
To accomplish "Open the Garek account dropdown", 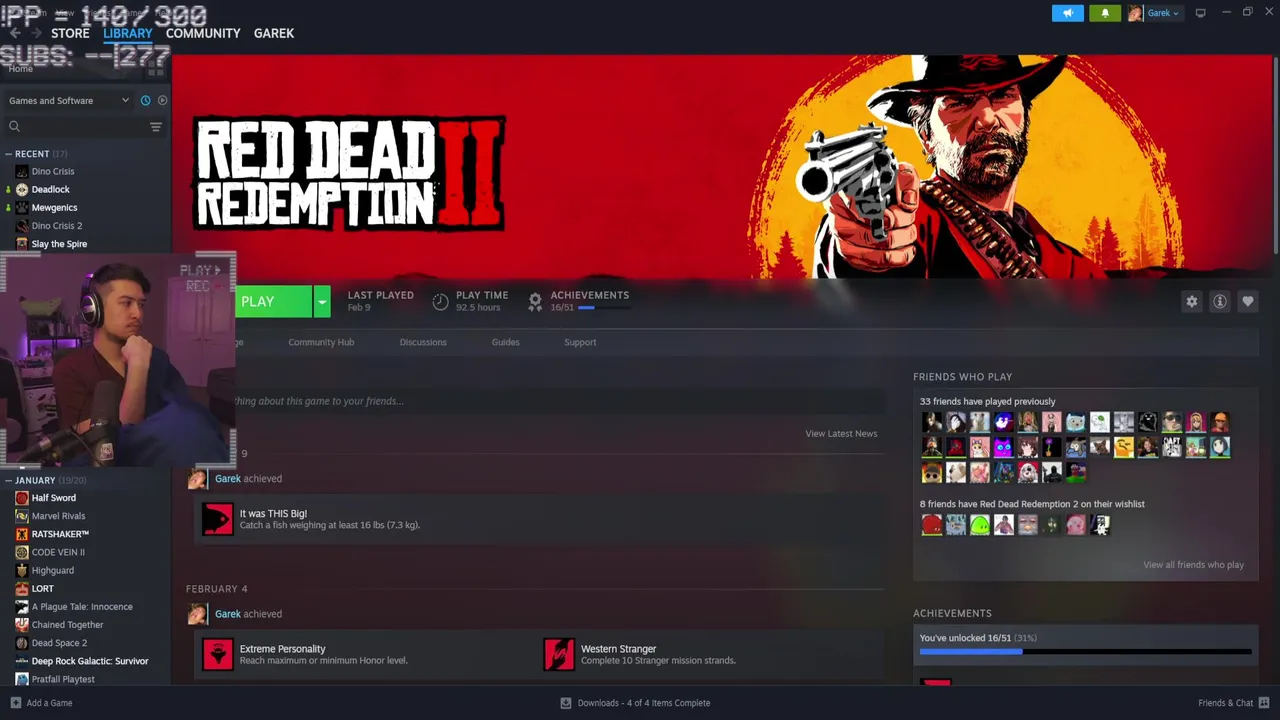I will pos(1154,13).
